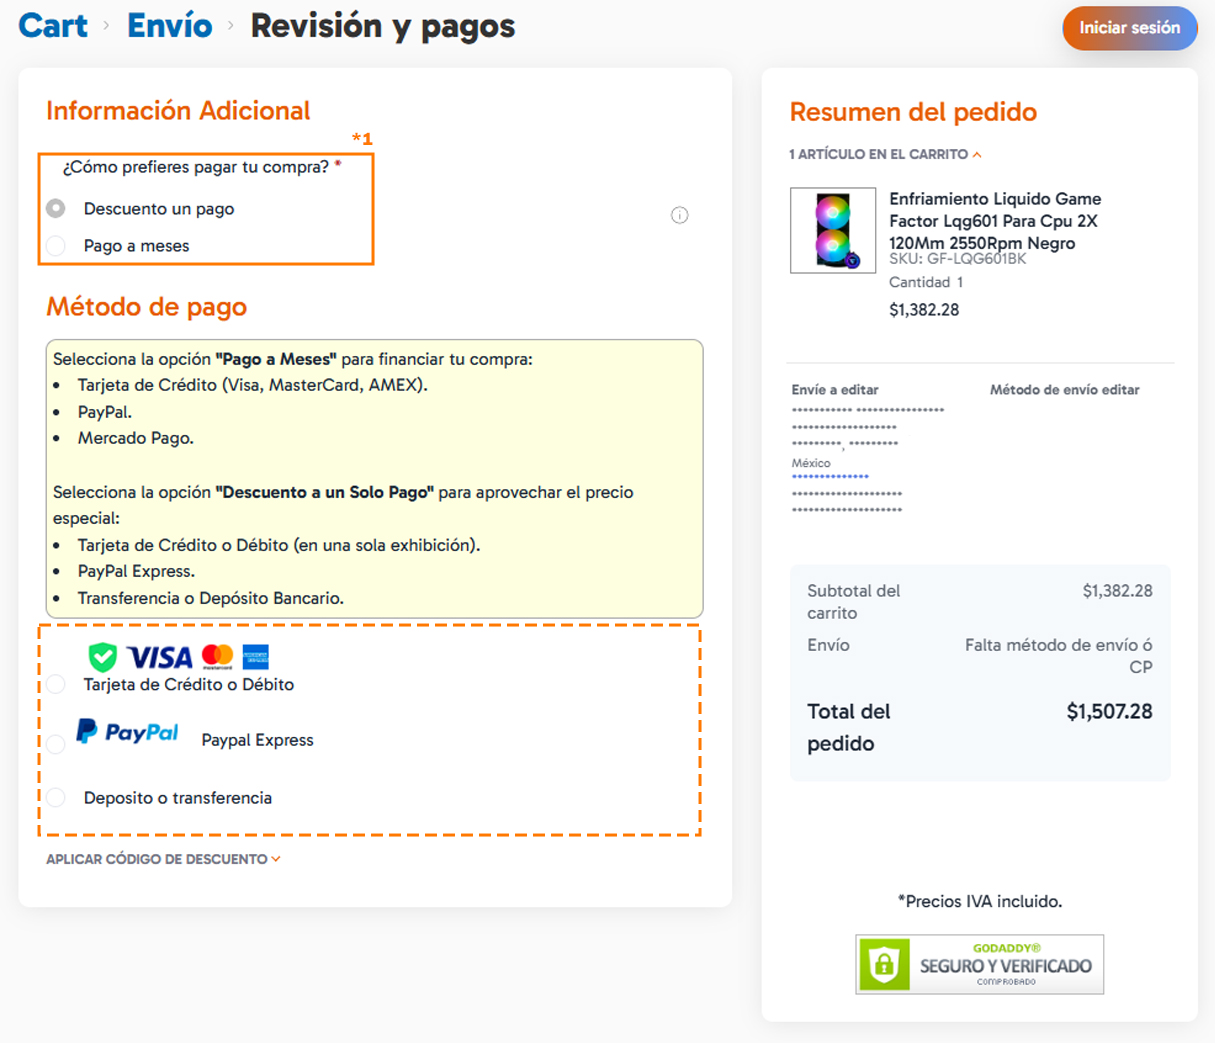1215x1043 pixels.
Task: Open the liquid cooler product thumbnail
Action: point(832,230)
